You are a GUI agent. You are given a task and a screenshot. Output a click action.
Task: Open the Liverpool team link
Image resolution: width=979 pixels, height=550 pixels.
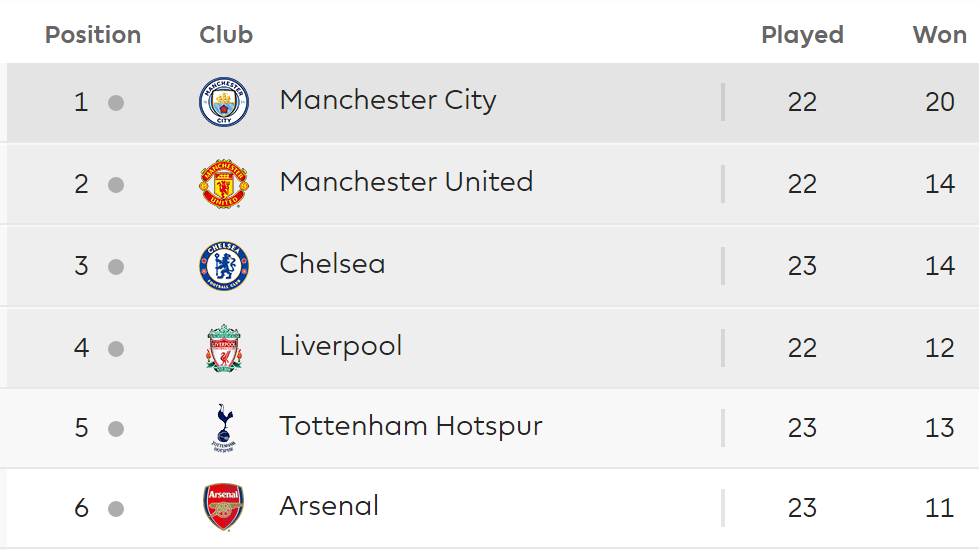[341, 346]
